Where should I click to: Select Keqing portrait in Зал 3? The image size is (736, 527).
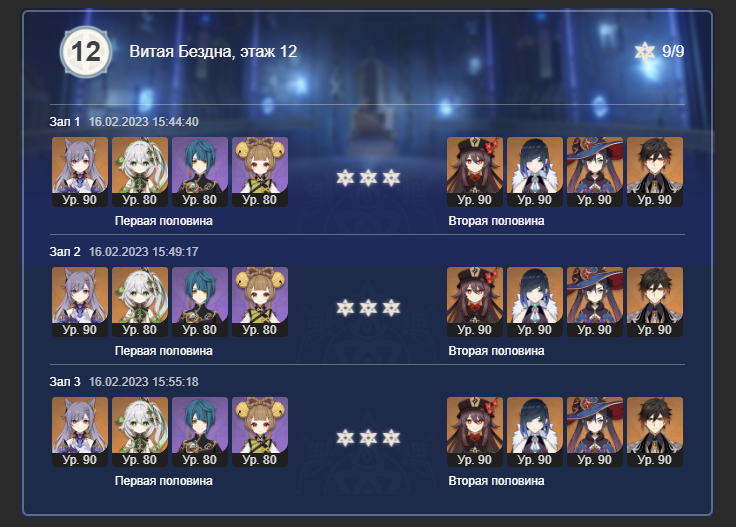pos(80,432)
